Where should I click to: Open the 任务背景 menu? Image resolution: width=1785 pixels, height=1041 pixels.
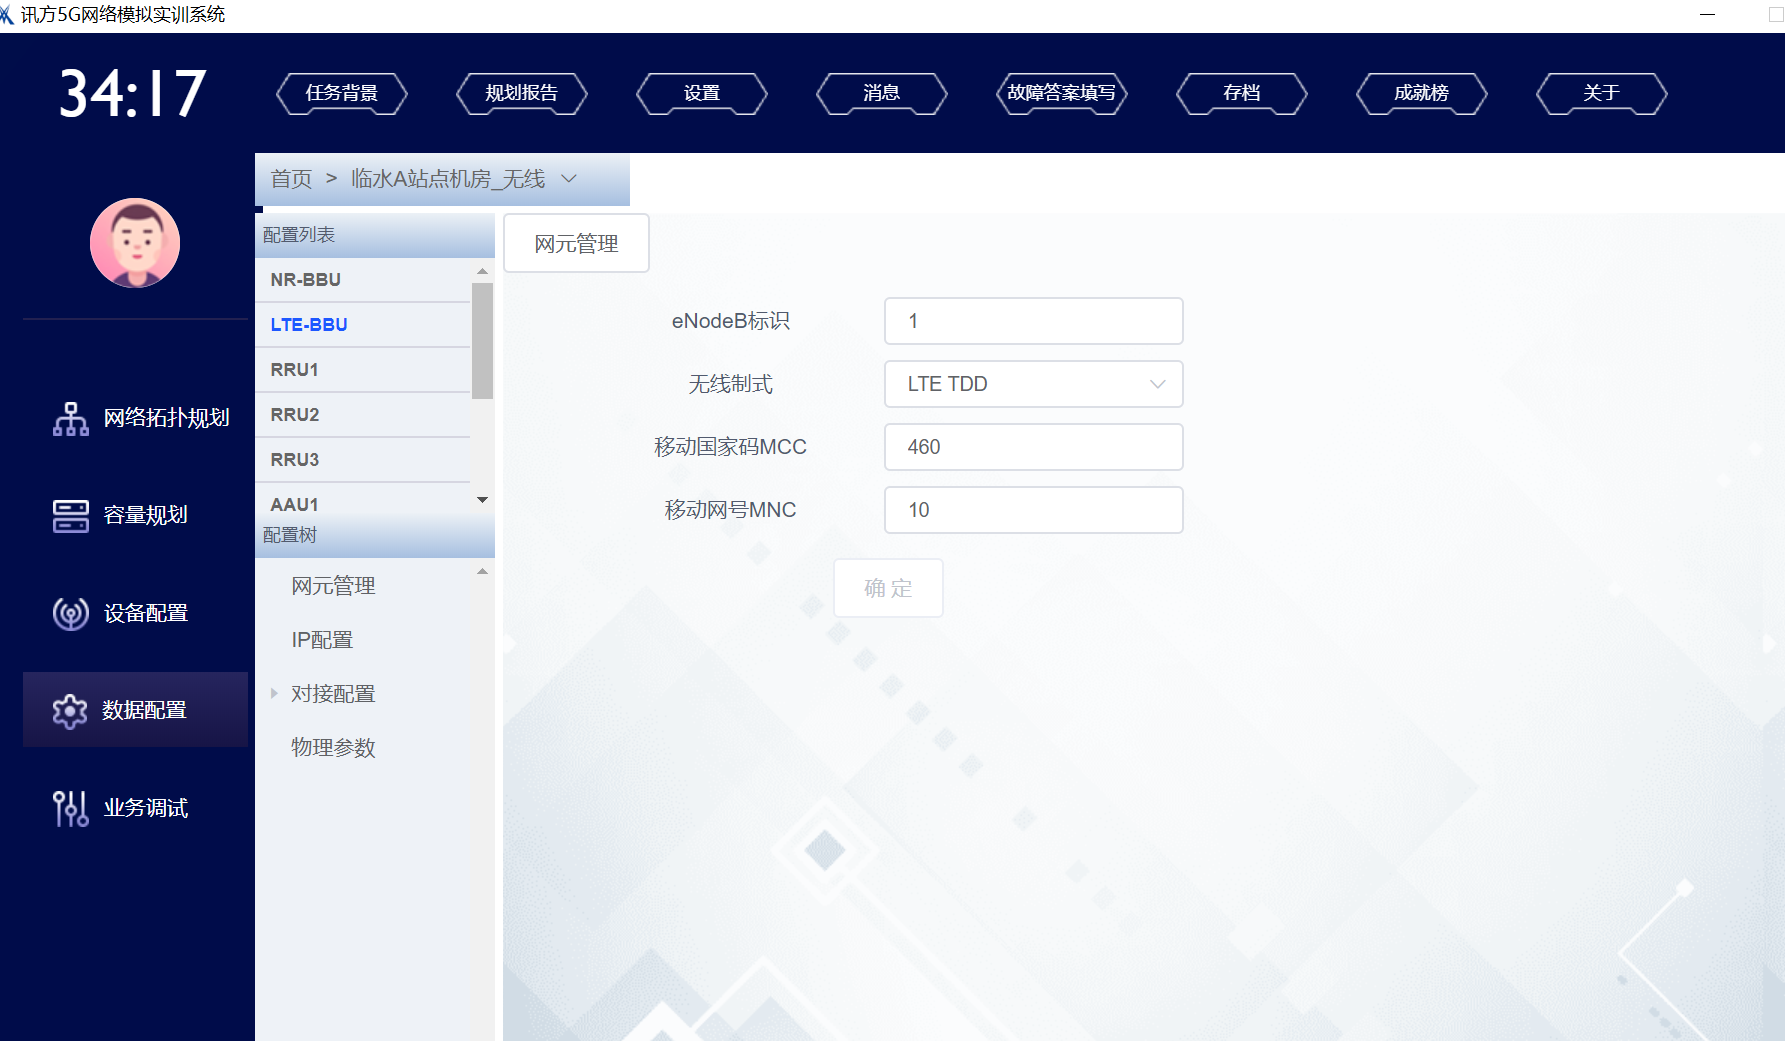pyautogui.click(x=342, y=93)
